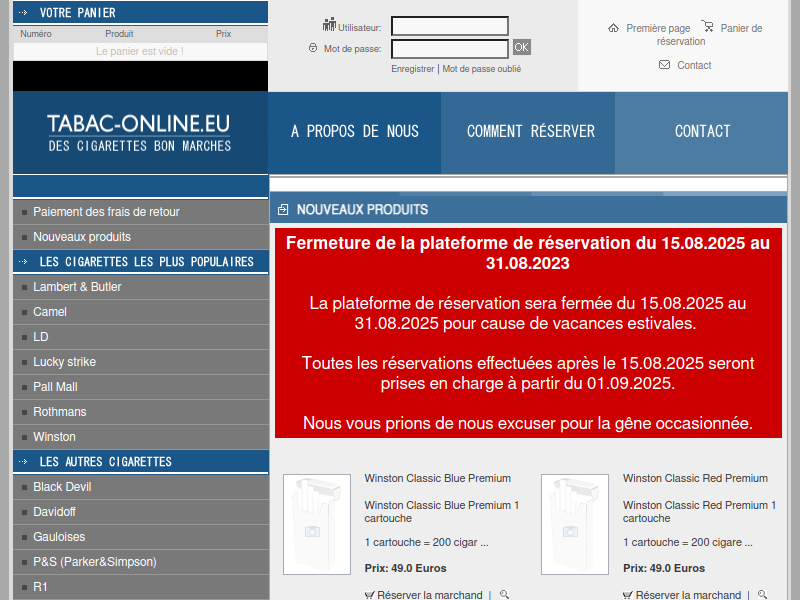Click magnifier icon under Winston Classic Red Premium
This screenshot has width=800, height=600.
pyautogui.click(x=762, y=594)
